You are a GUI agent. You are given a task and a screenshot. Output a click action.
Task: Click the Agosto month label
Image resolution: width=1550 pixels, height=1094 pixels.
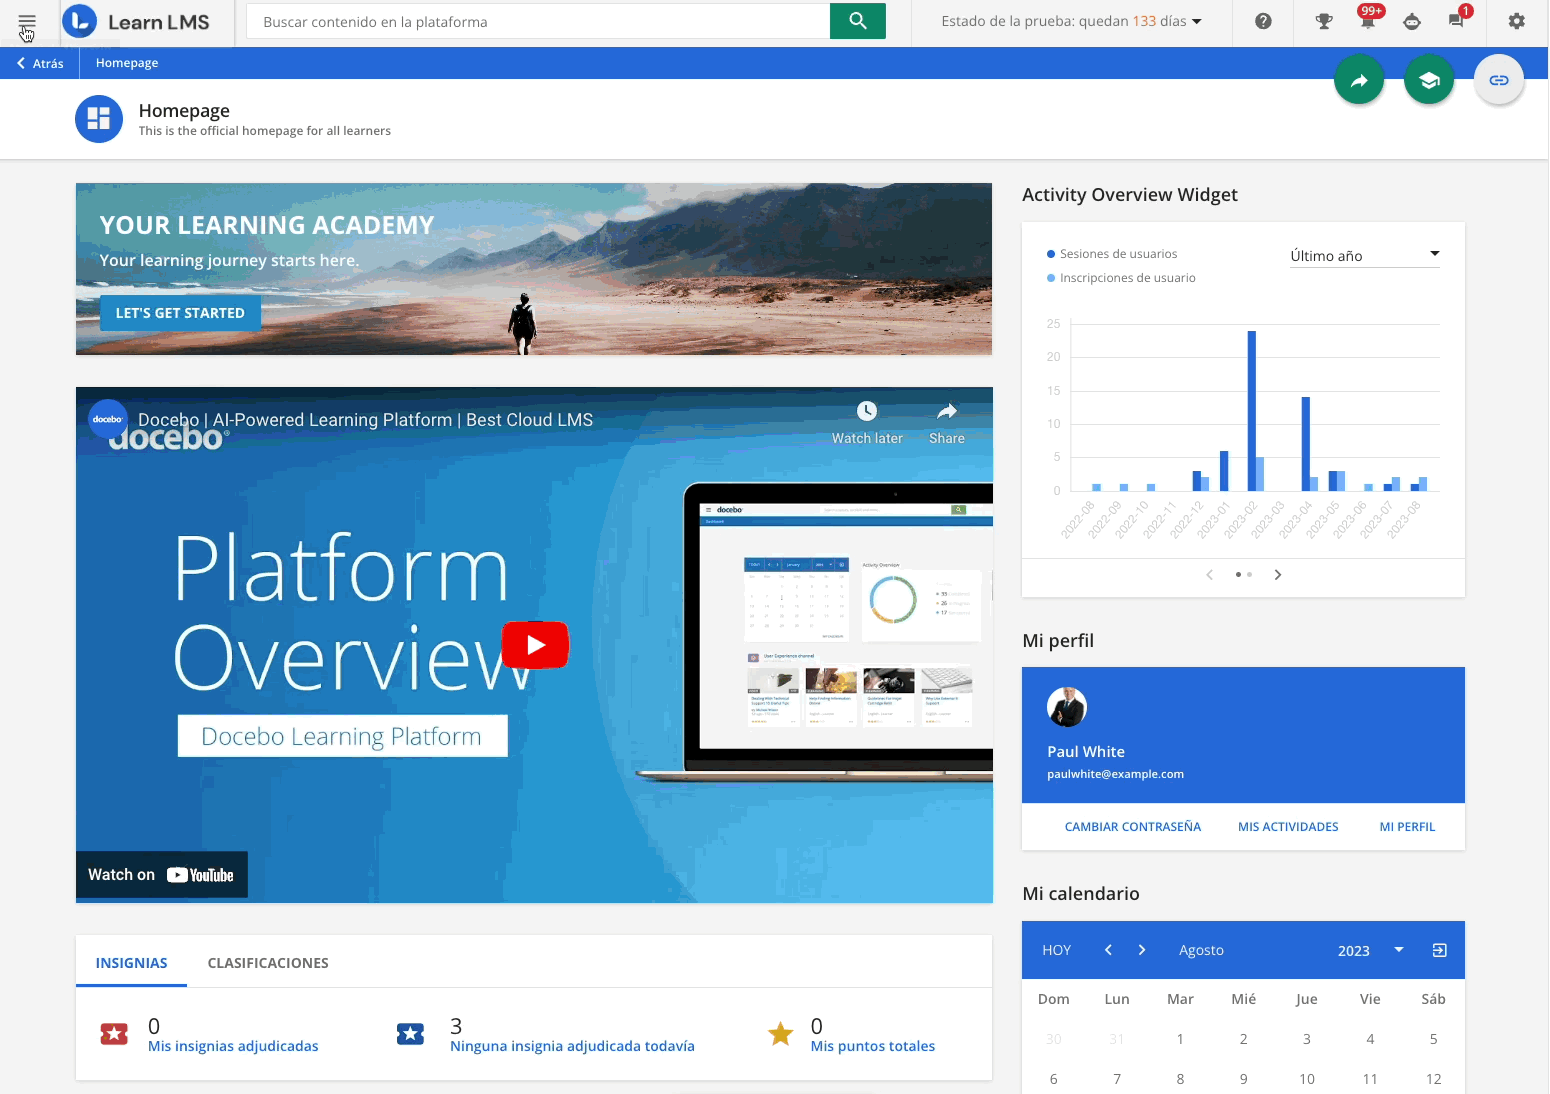1201,950
